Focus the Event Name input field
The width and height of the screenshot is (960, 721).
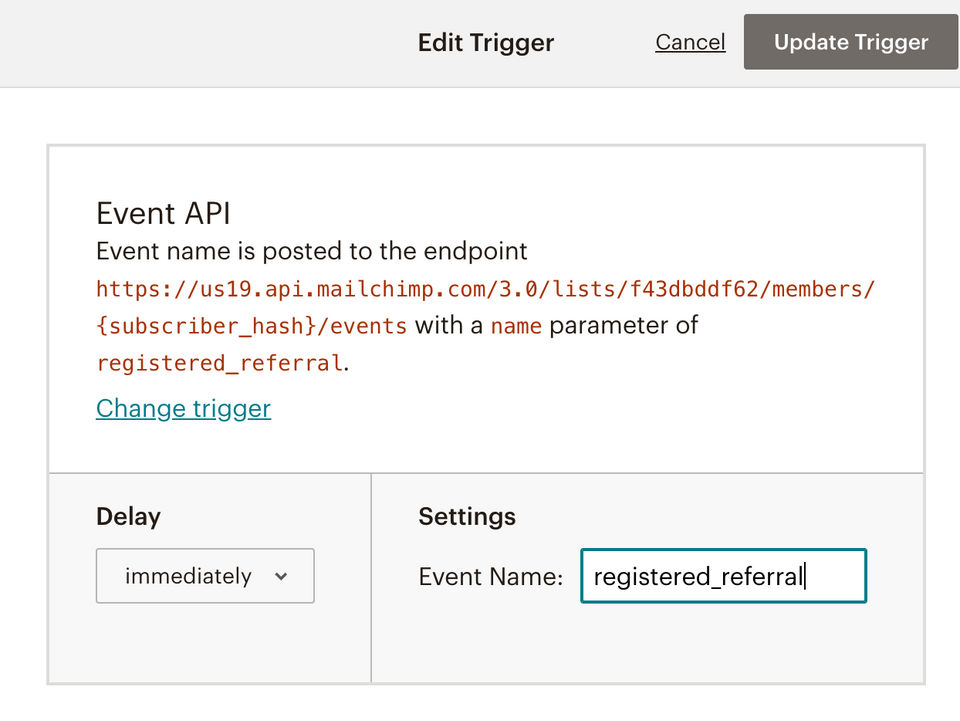pyautogui.click(x=723, y=576)
